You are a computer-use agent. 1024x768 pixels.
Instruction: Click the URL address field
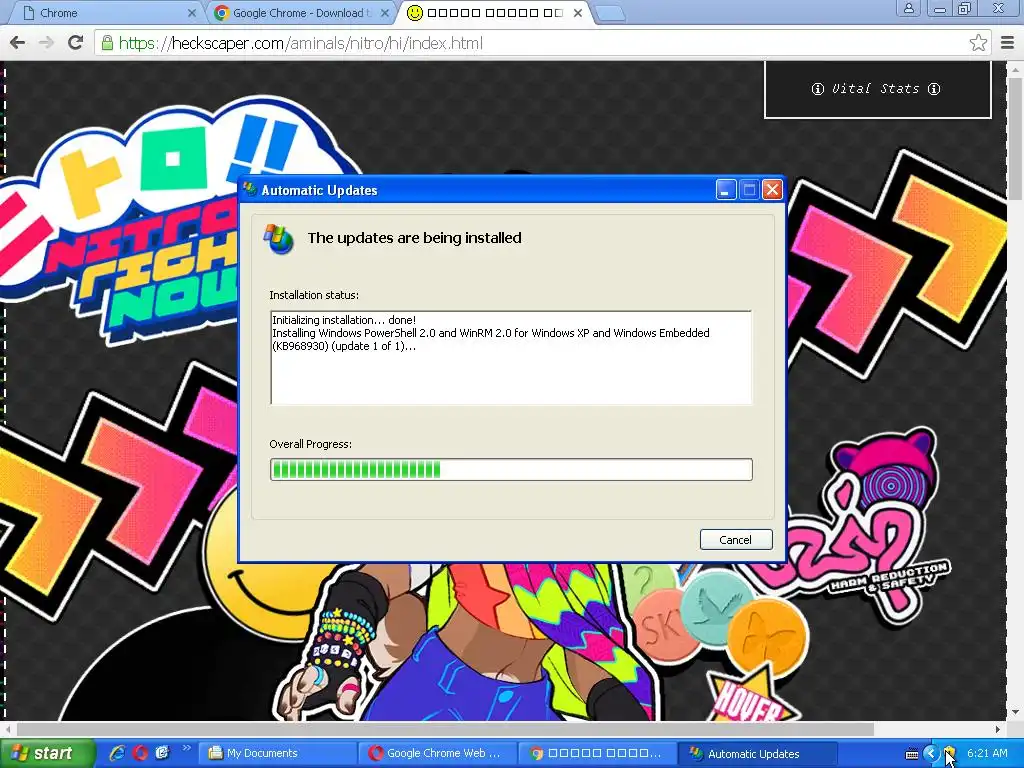(542, 43)
